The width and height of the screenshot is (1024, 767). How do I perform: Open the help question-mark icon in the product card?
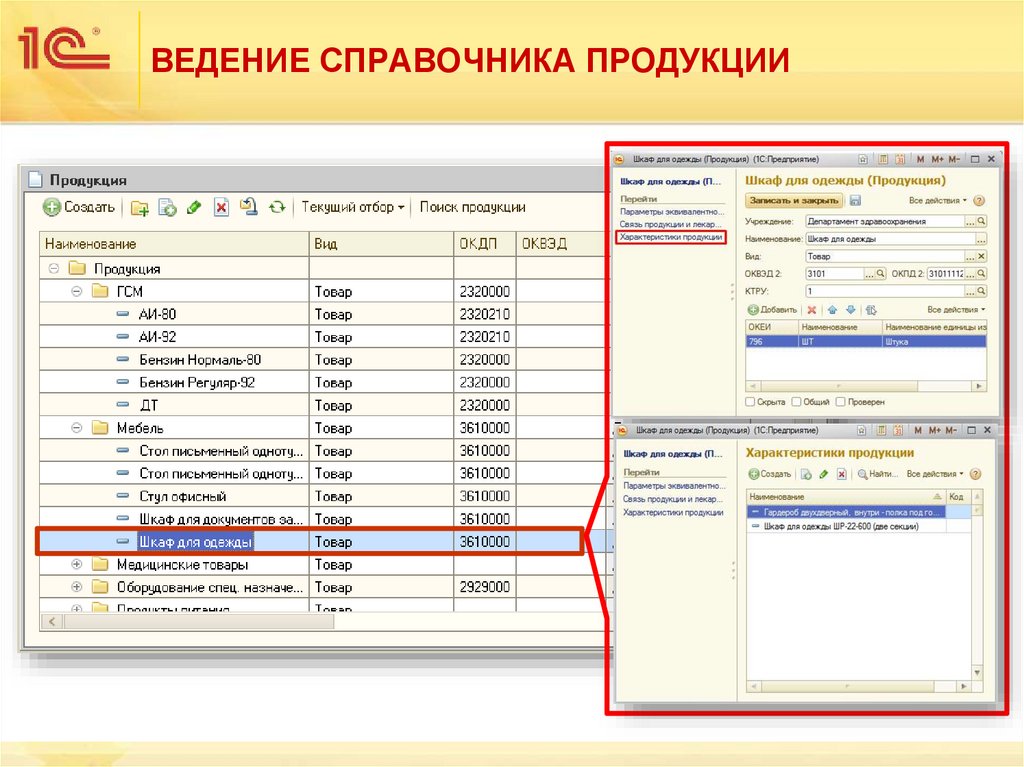pos(979,201)
